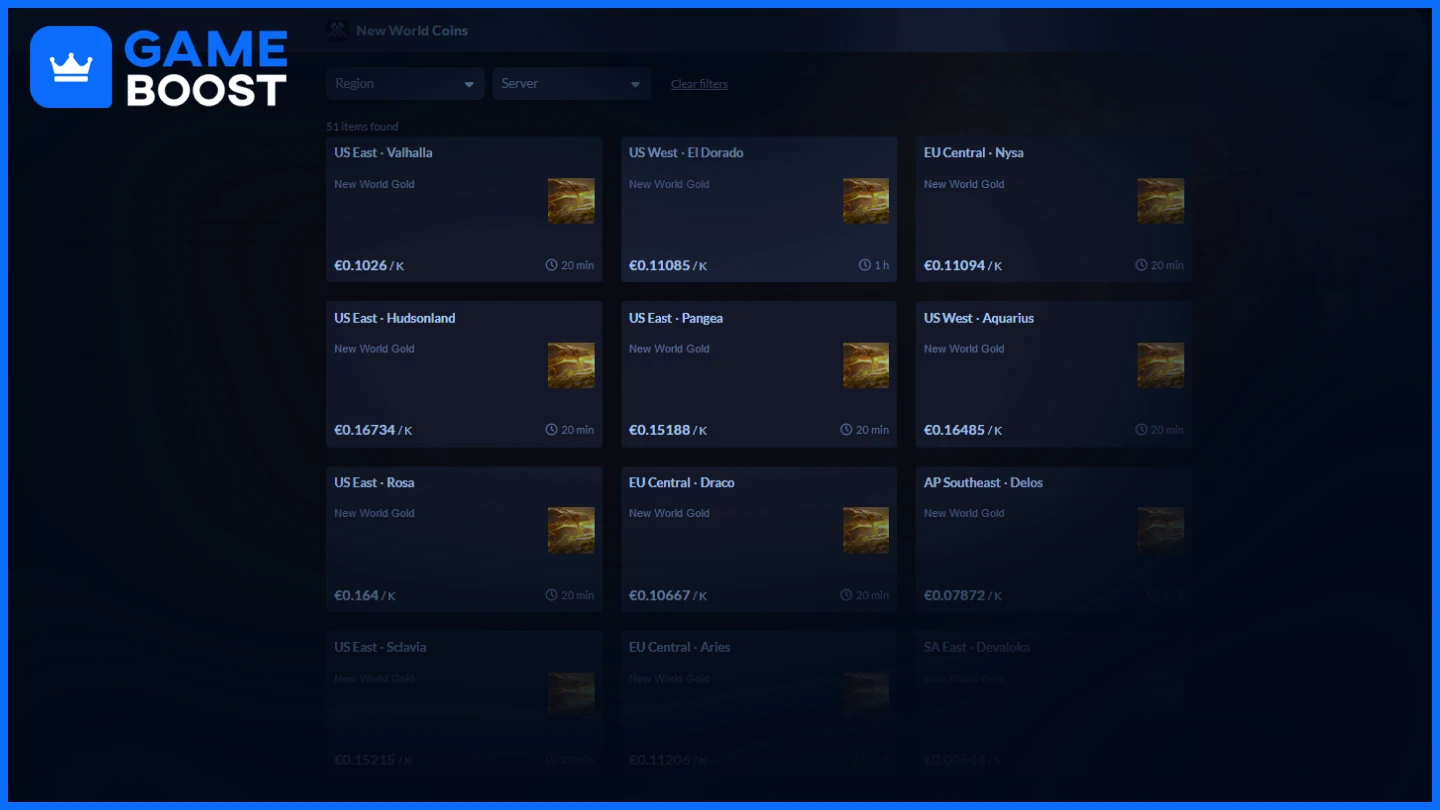
Task: Click gold thumbnail in Hudsonland card
Action: (571, 365)
